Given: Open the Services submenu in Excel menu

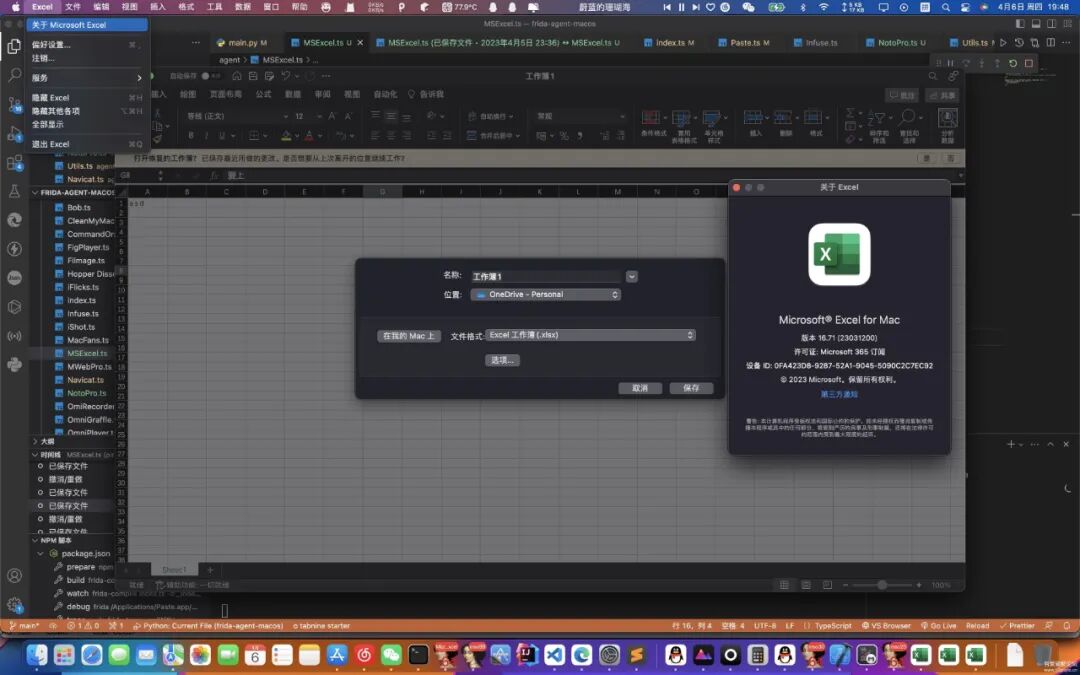Looking at the screenshot, I should (87, 78).
